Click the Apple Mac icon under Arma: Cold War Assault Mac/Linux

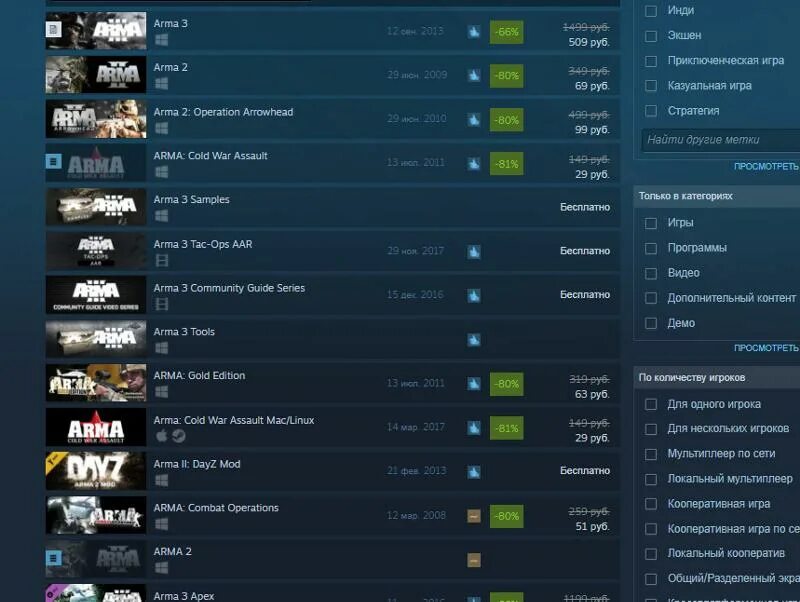click(x=161, y=436)
